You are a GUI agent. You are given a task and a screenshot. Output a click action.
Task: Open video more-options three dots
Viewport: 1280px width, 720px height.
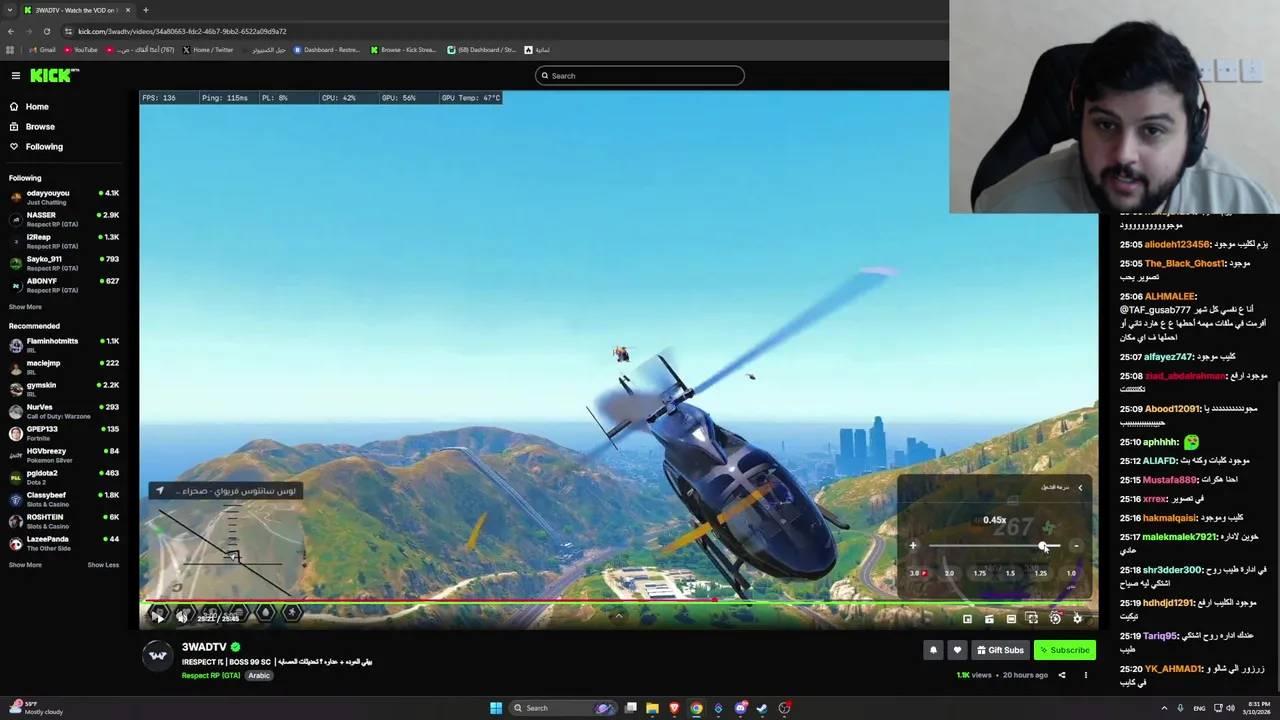1086,675
